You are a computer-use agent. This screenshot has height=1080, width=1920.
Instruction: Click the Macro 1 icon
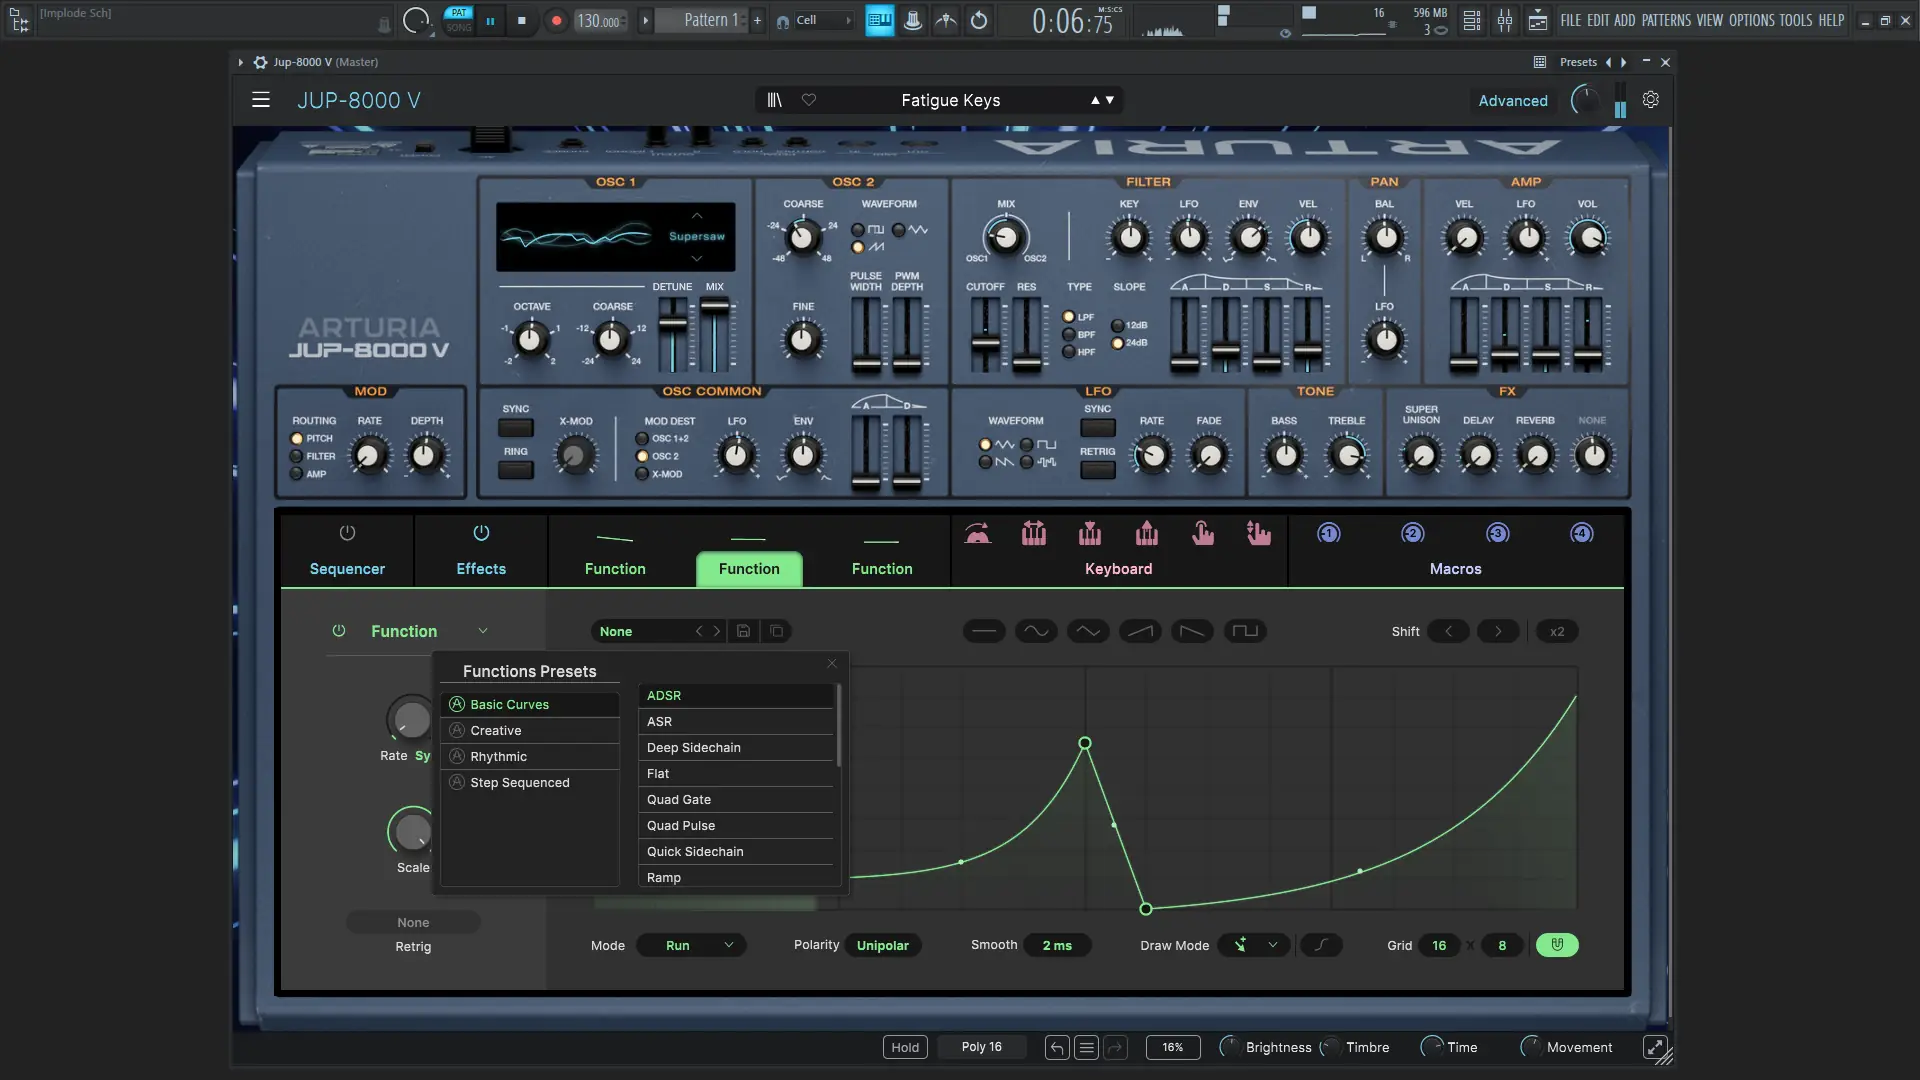1328,534
